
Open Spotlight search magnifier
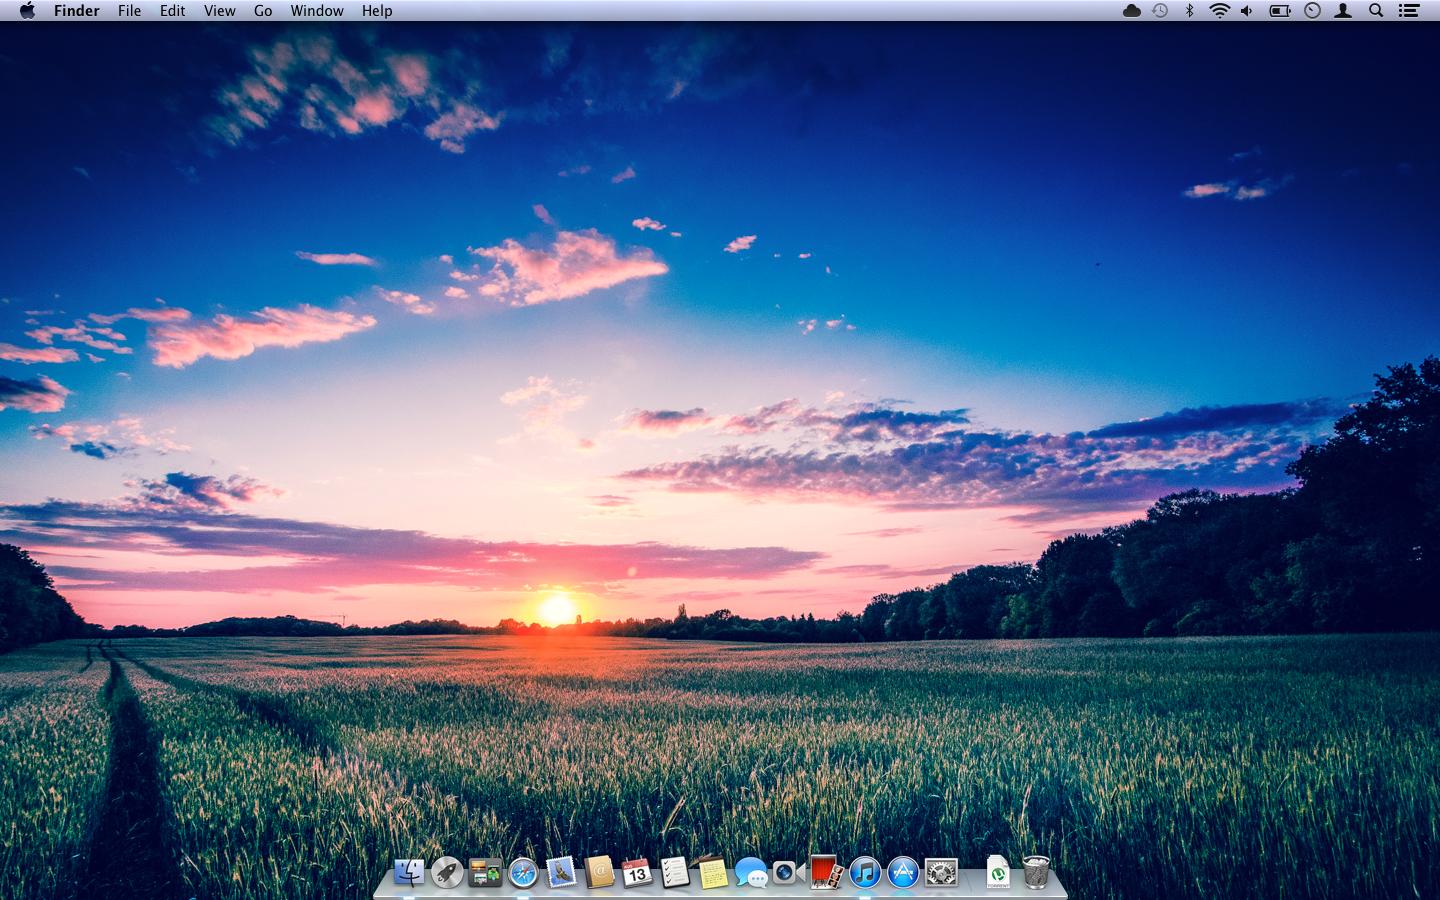coord(1376,11)
